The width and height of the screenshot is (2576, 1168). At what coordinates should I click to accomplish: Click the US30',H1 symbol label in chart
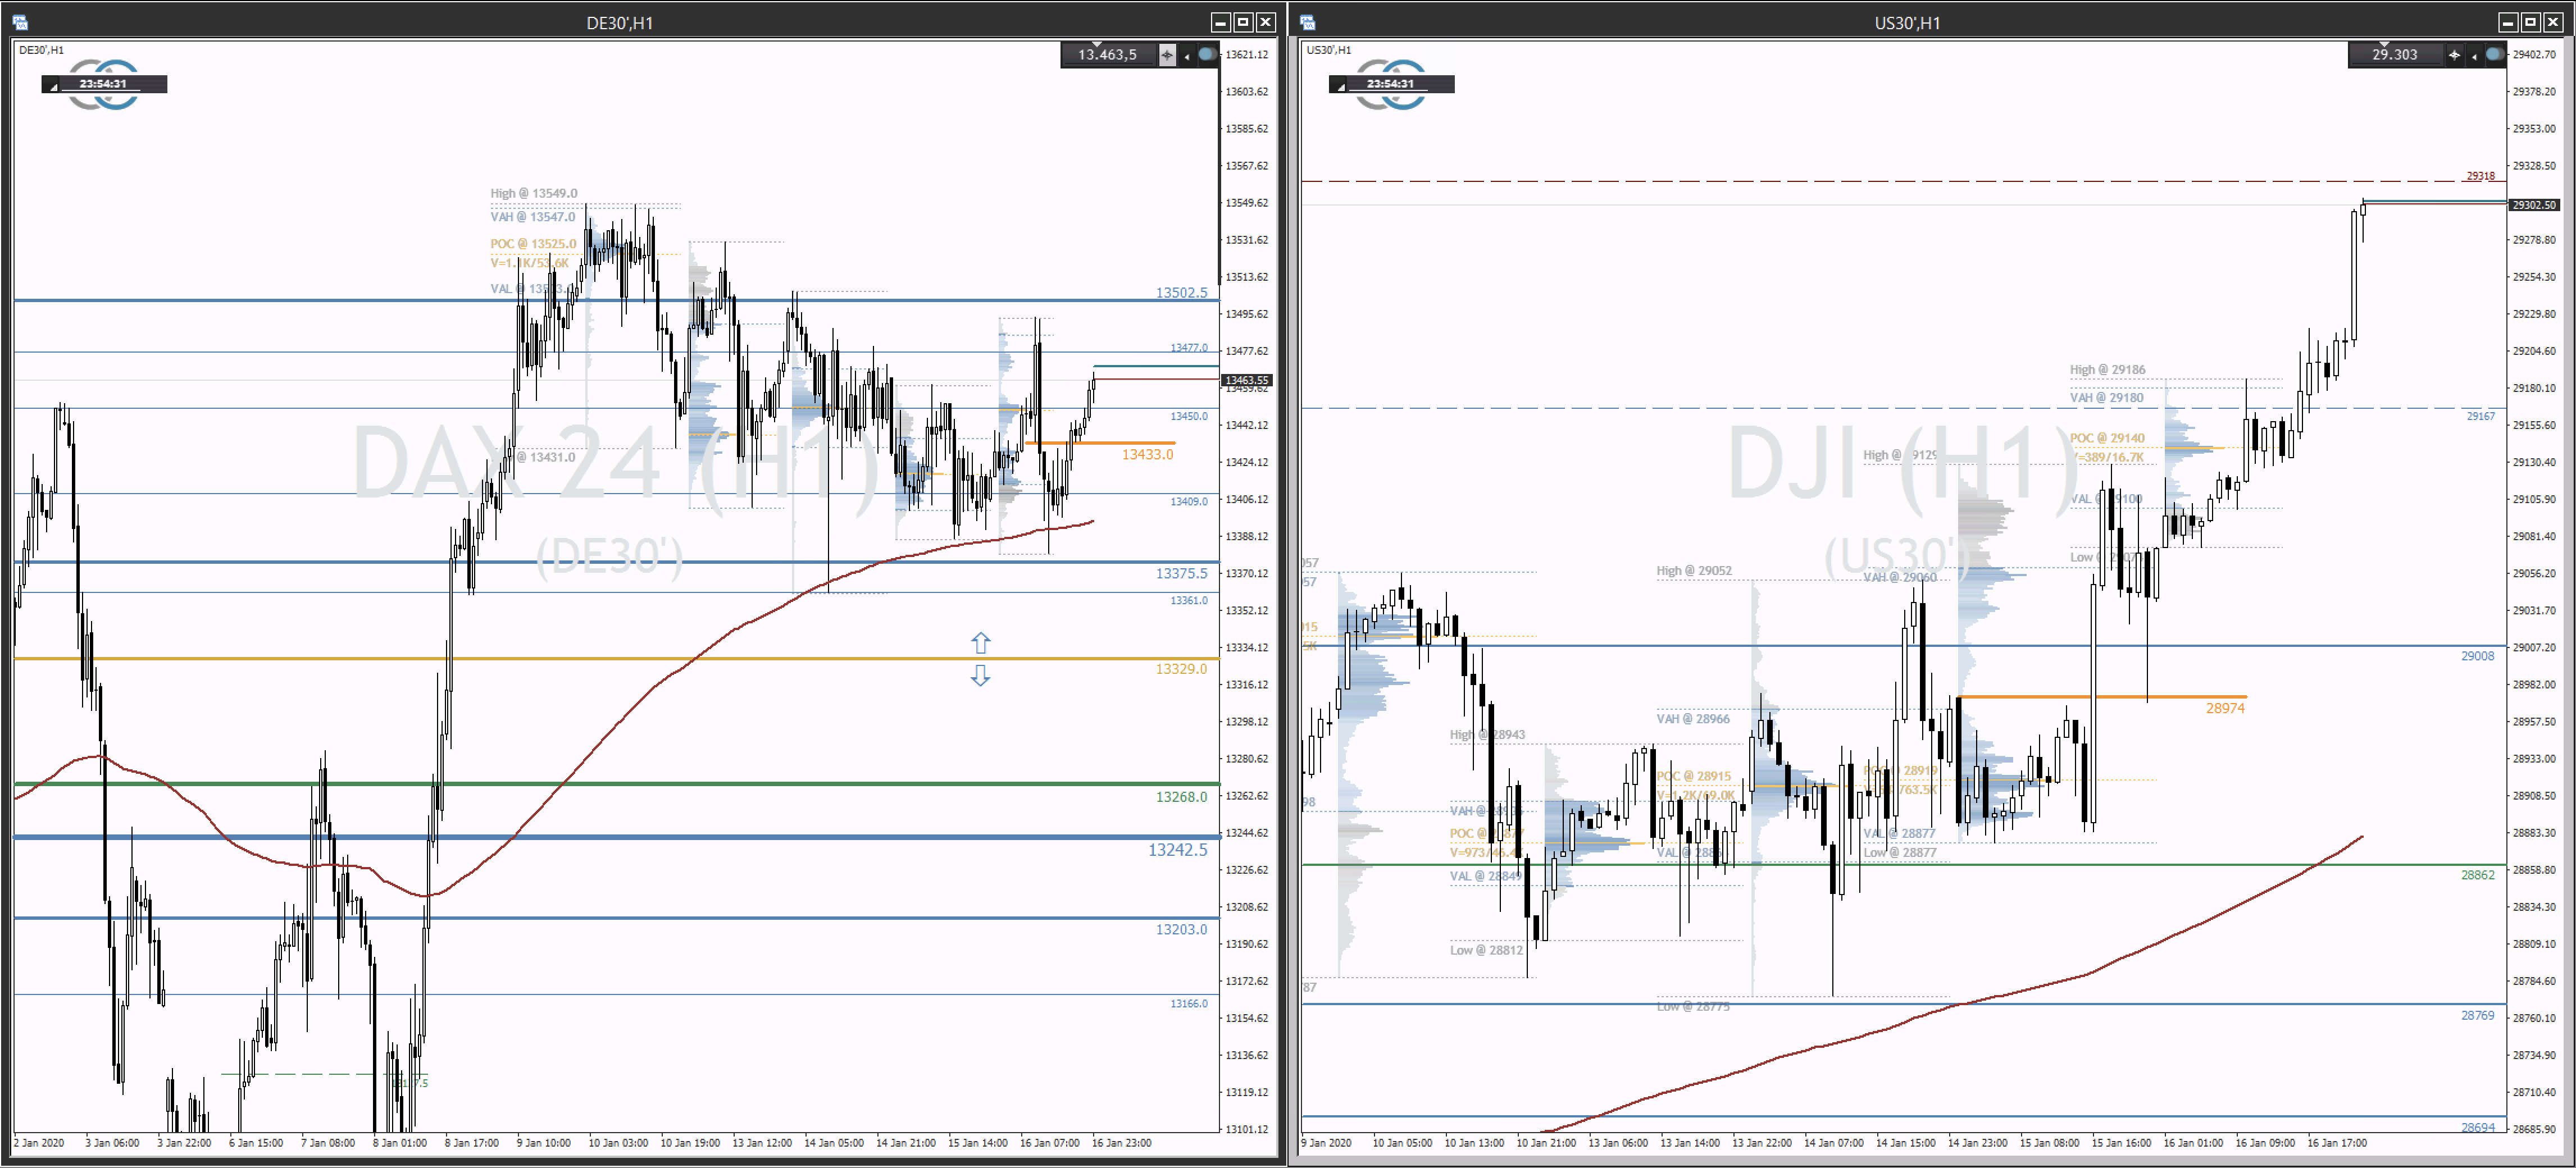pos(1328,50)
